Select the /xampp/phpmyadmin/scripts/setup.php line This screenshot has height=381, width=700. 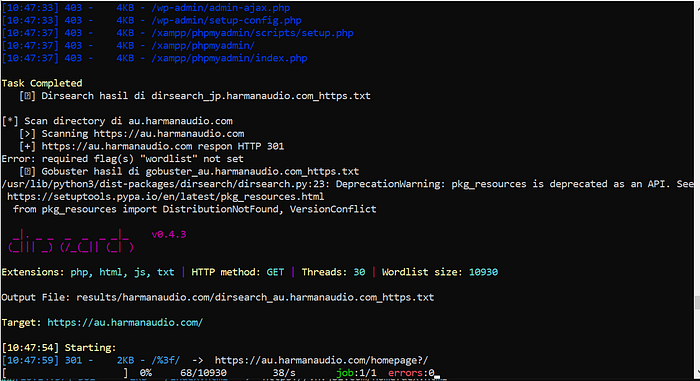178,33
